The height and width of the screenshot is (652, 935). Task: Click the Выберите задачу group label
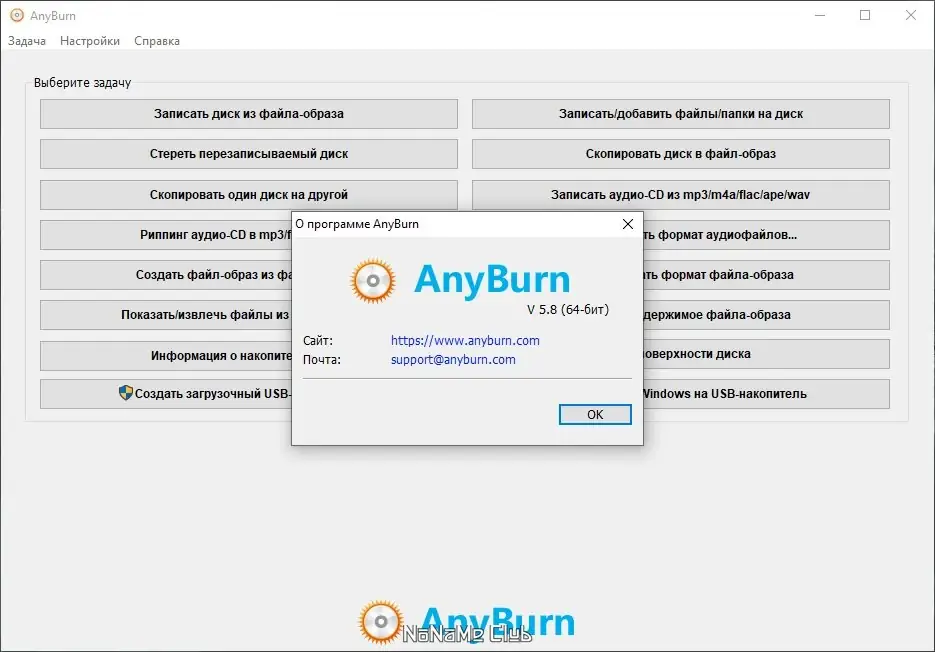[x=82, y=83]
